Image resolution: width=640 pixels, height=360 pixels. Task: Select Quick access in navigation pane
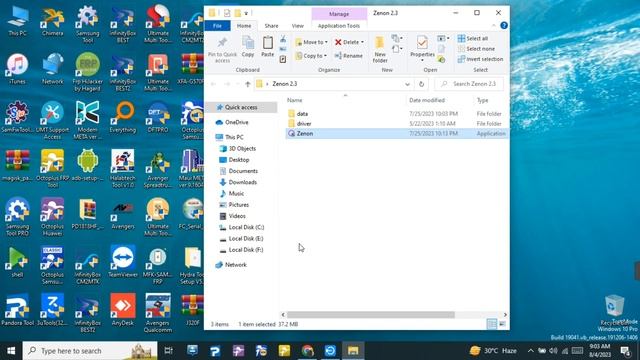241,107
